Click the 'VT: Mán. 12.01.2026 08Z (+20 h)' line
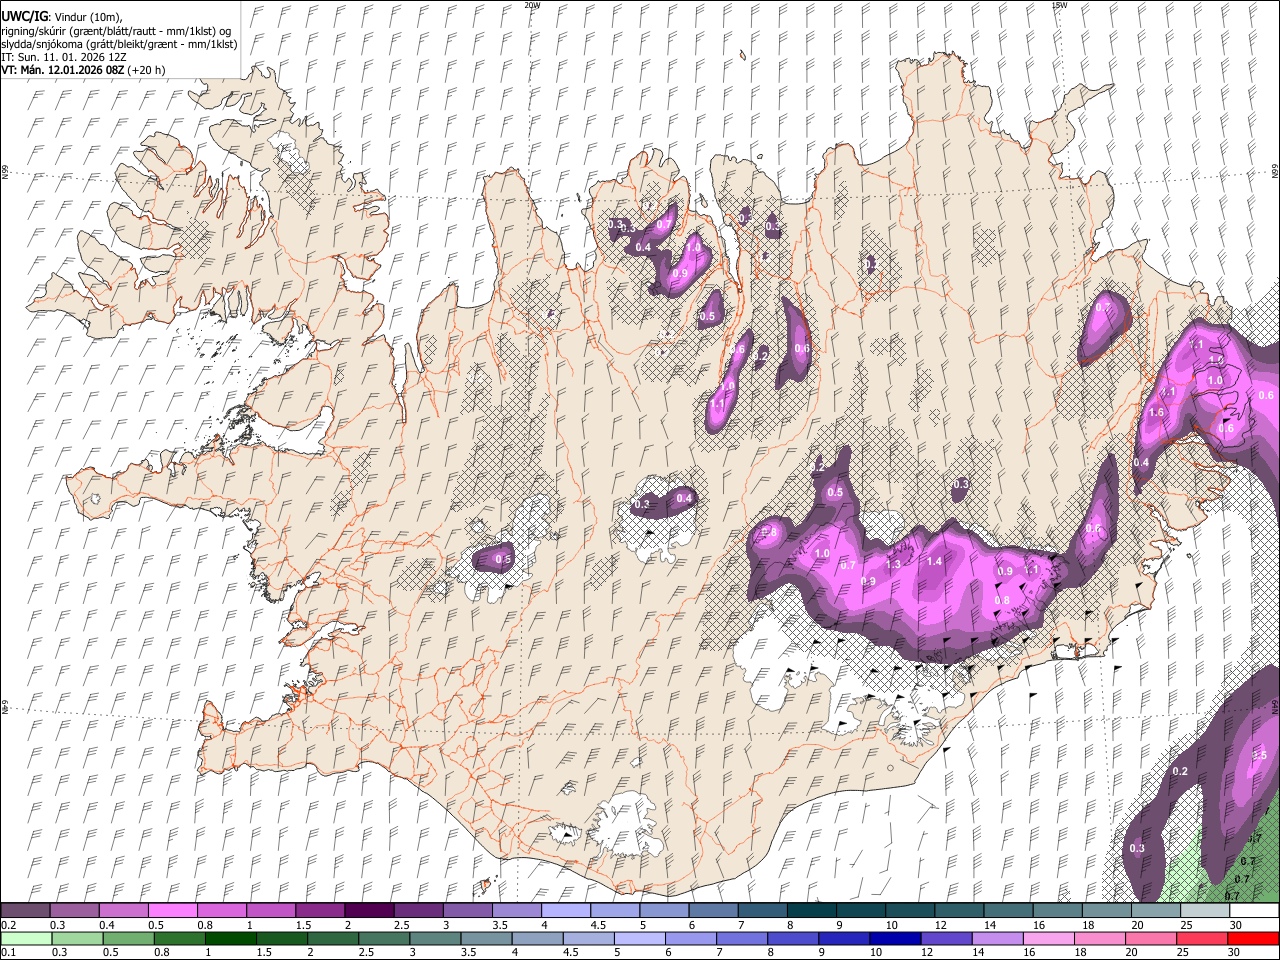 83,70
